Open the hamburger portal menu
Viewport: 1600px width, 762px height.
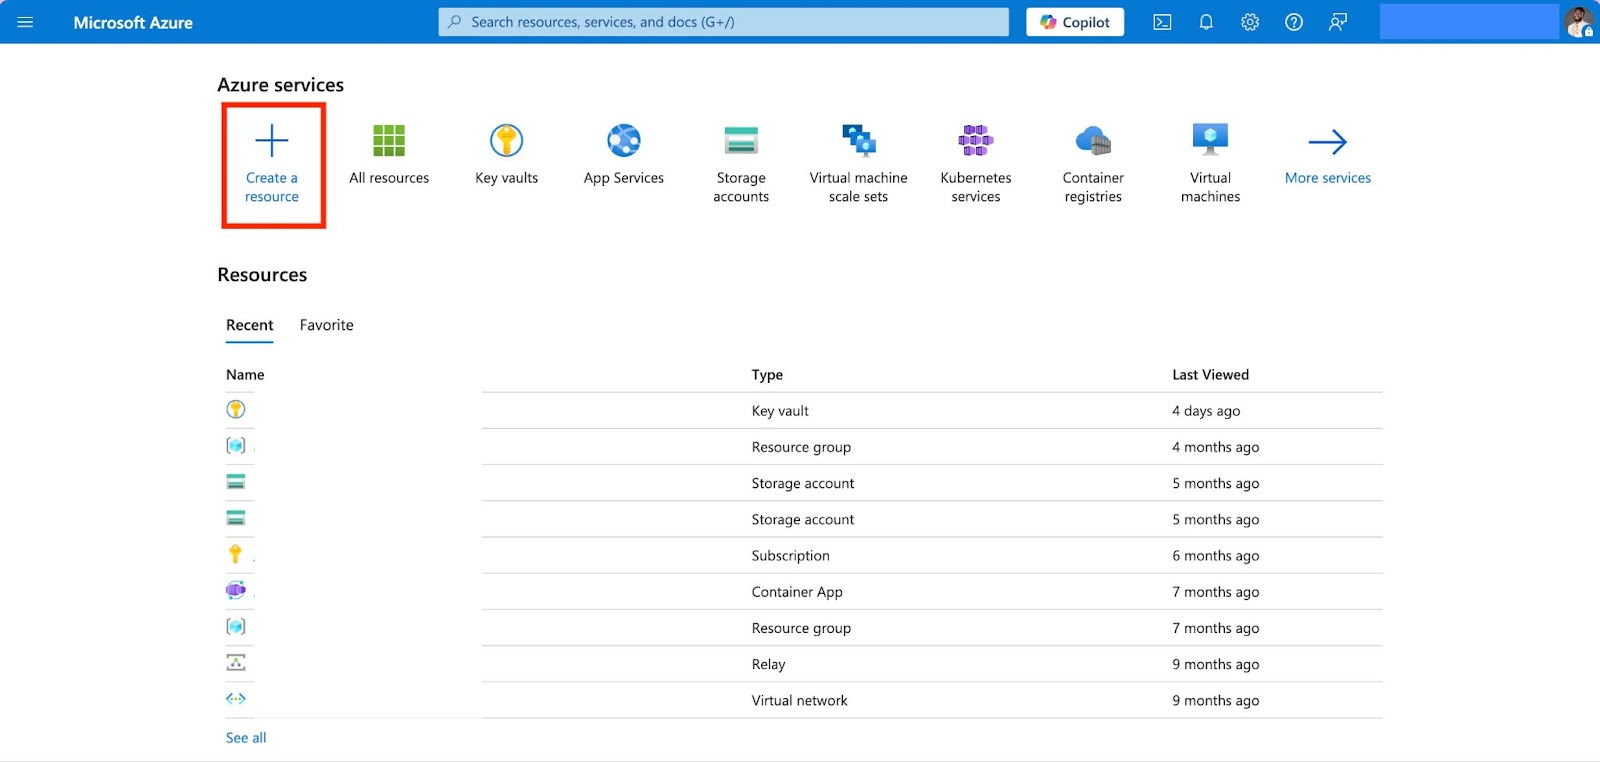25,22
